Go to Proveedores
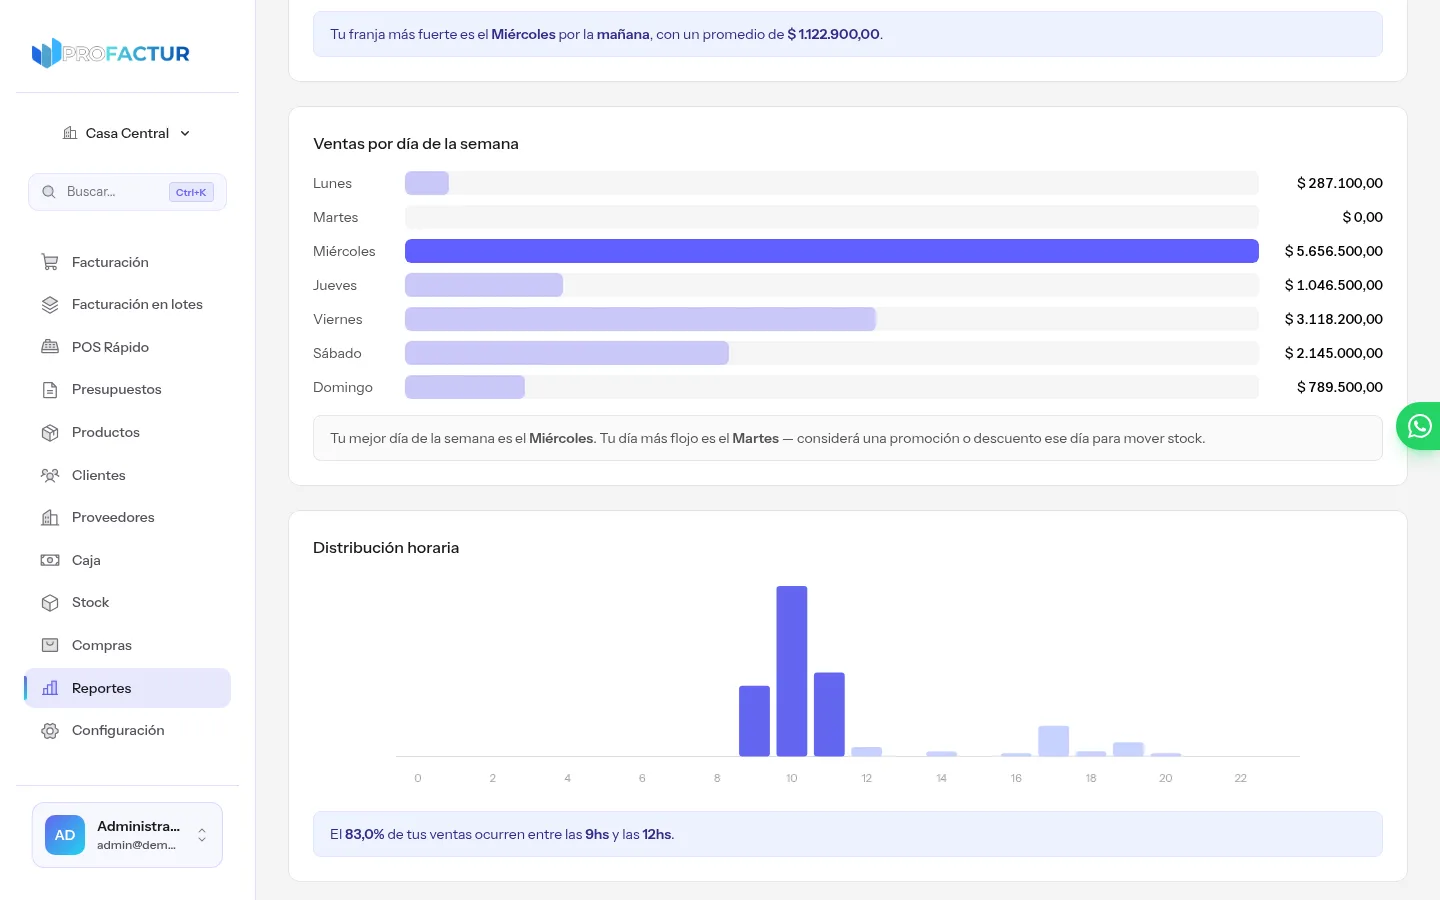 coord(127,518)
